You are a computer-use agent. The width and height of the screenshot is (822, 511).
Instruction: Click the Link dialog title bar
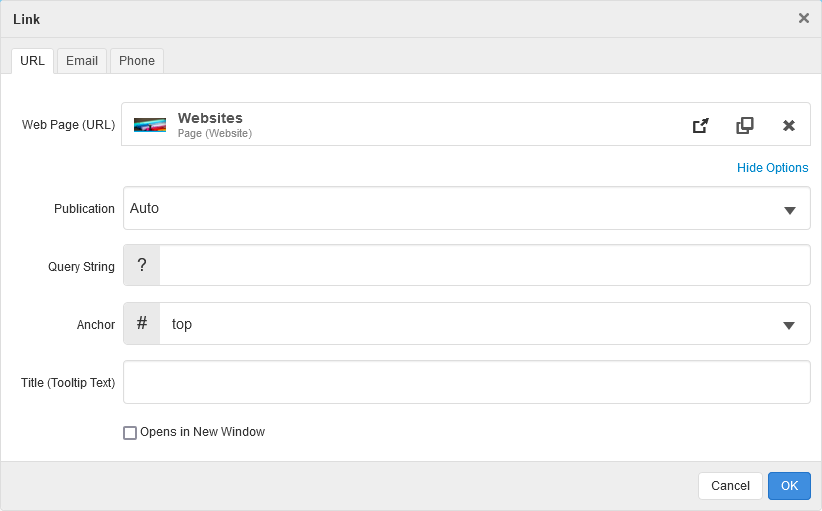click(400, 19)
